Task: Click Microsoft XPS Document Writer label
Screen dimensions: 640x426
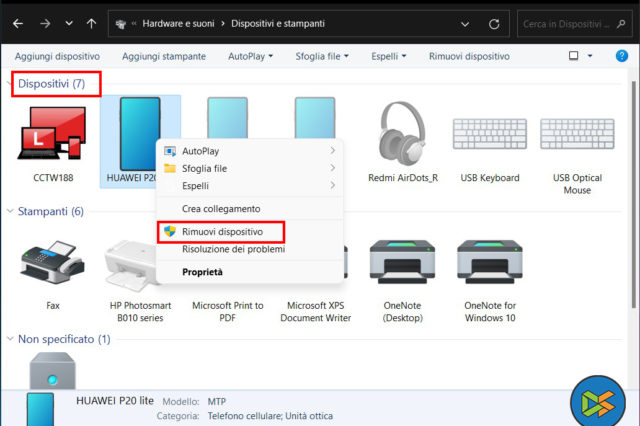Action: coord(316,312)
